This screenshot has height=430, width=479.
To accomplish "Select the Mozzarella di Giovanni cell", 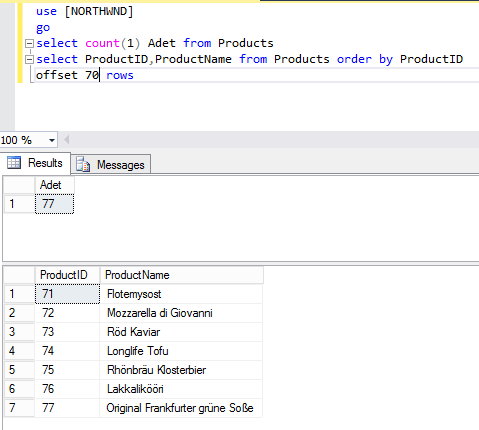I will pyautogui.click(x=181, y=313).
